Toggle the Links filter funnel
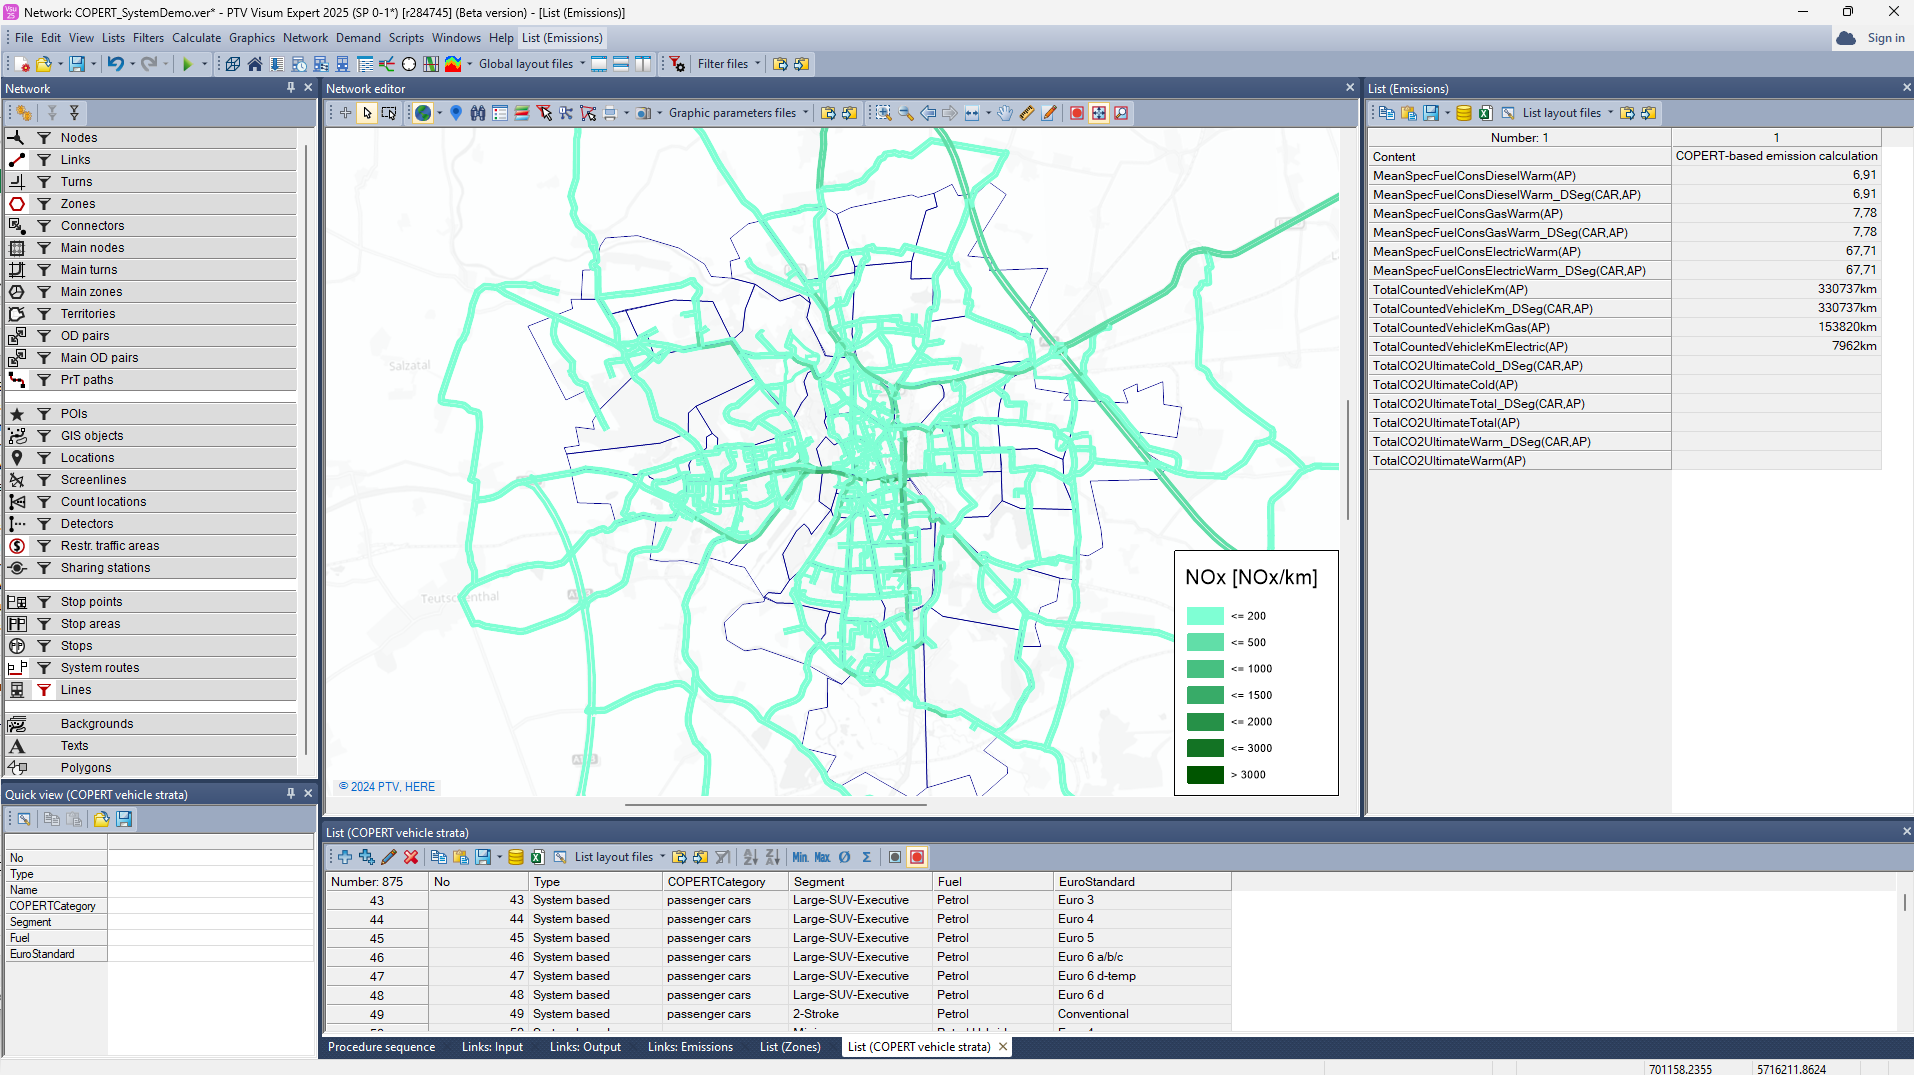 [x=44, y=160]
